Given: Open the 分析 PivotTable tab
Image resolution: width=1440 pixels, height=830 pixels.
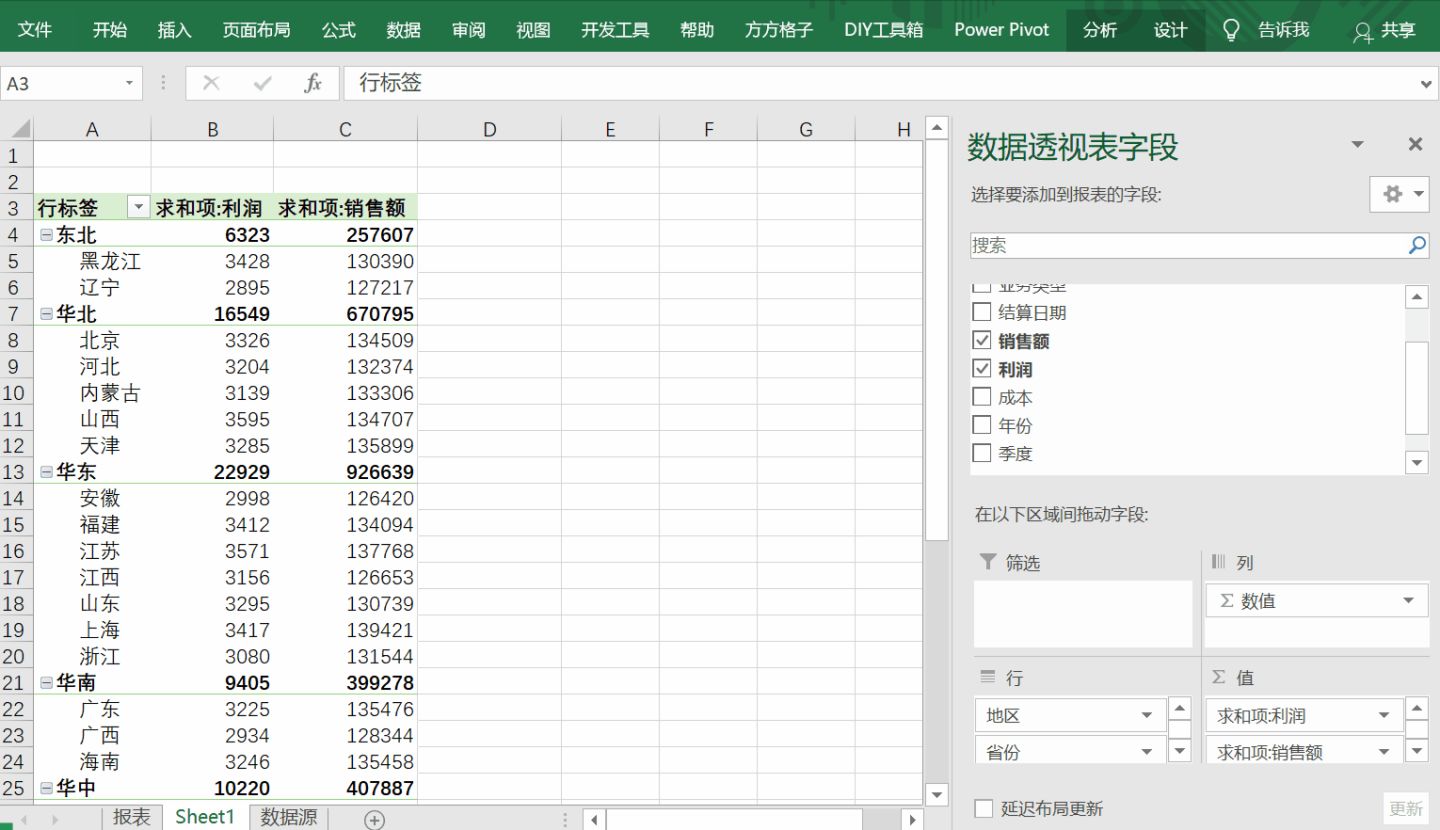Looking at the screenshot, I should [x=1100, y=29].
